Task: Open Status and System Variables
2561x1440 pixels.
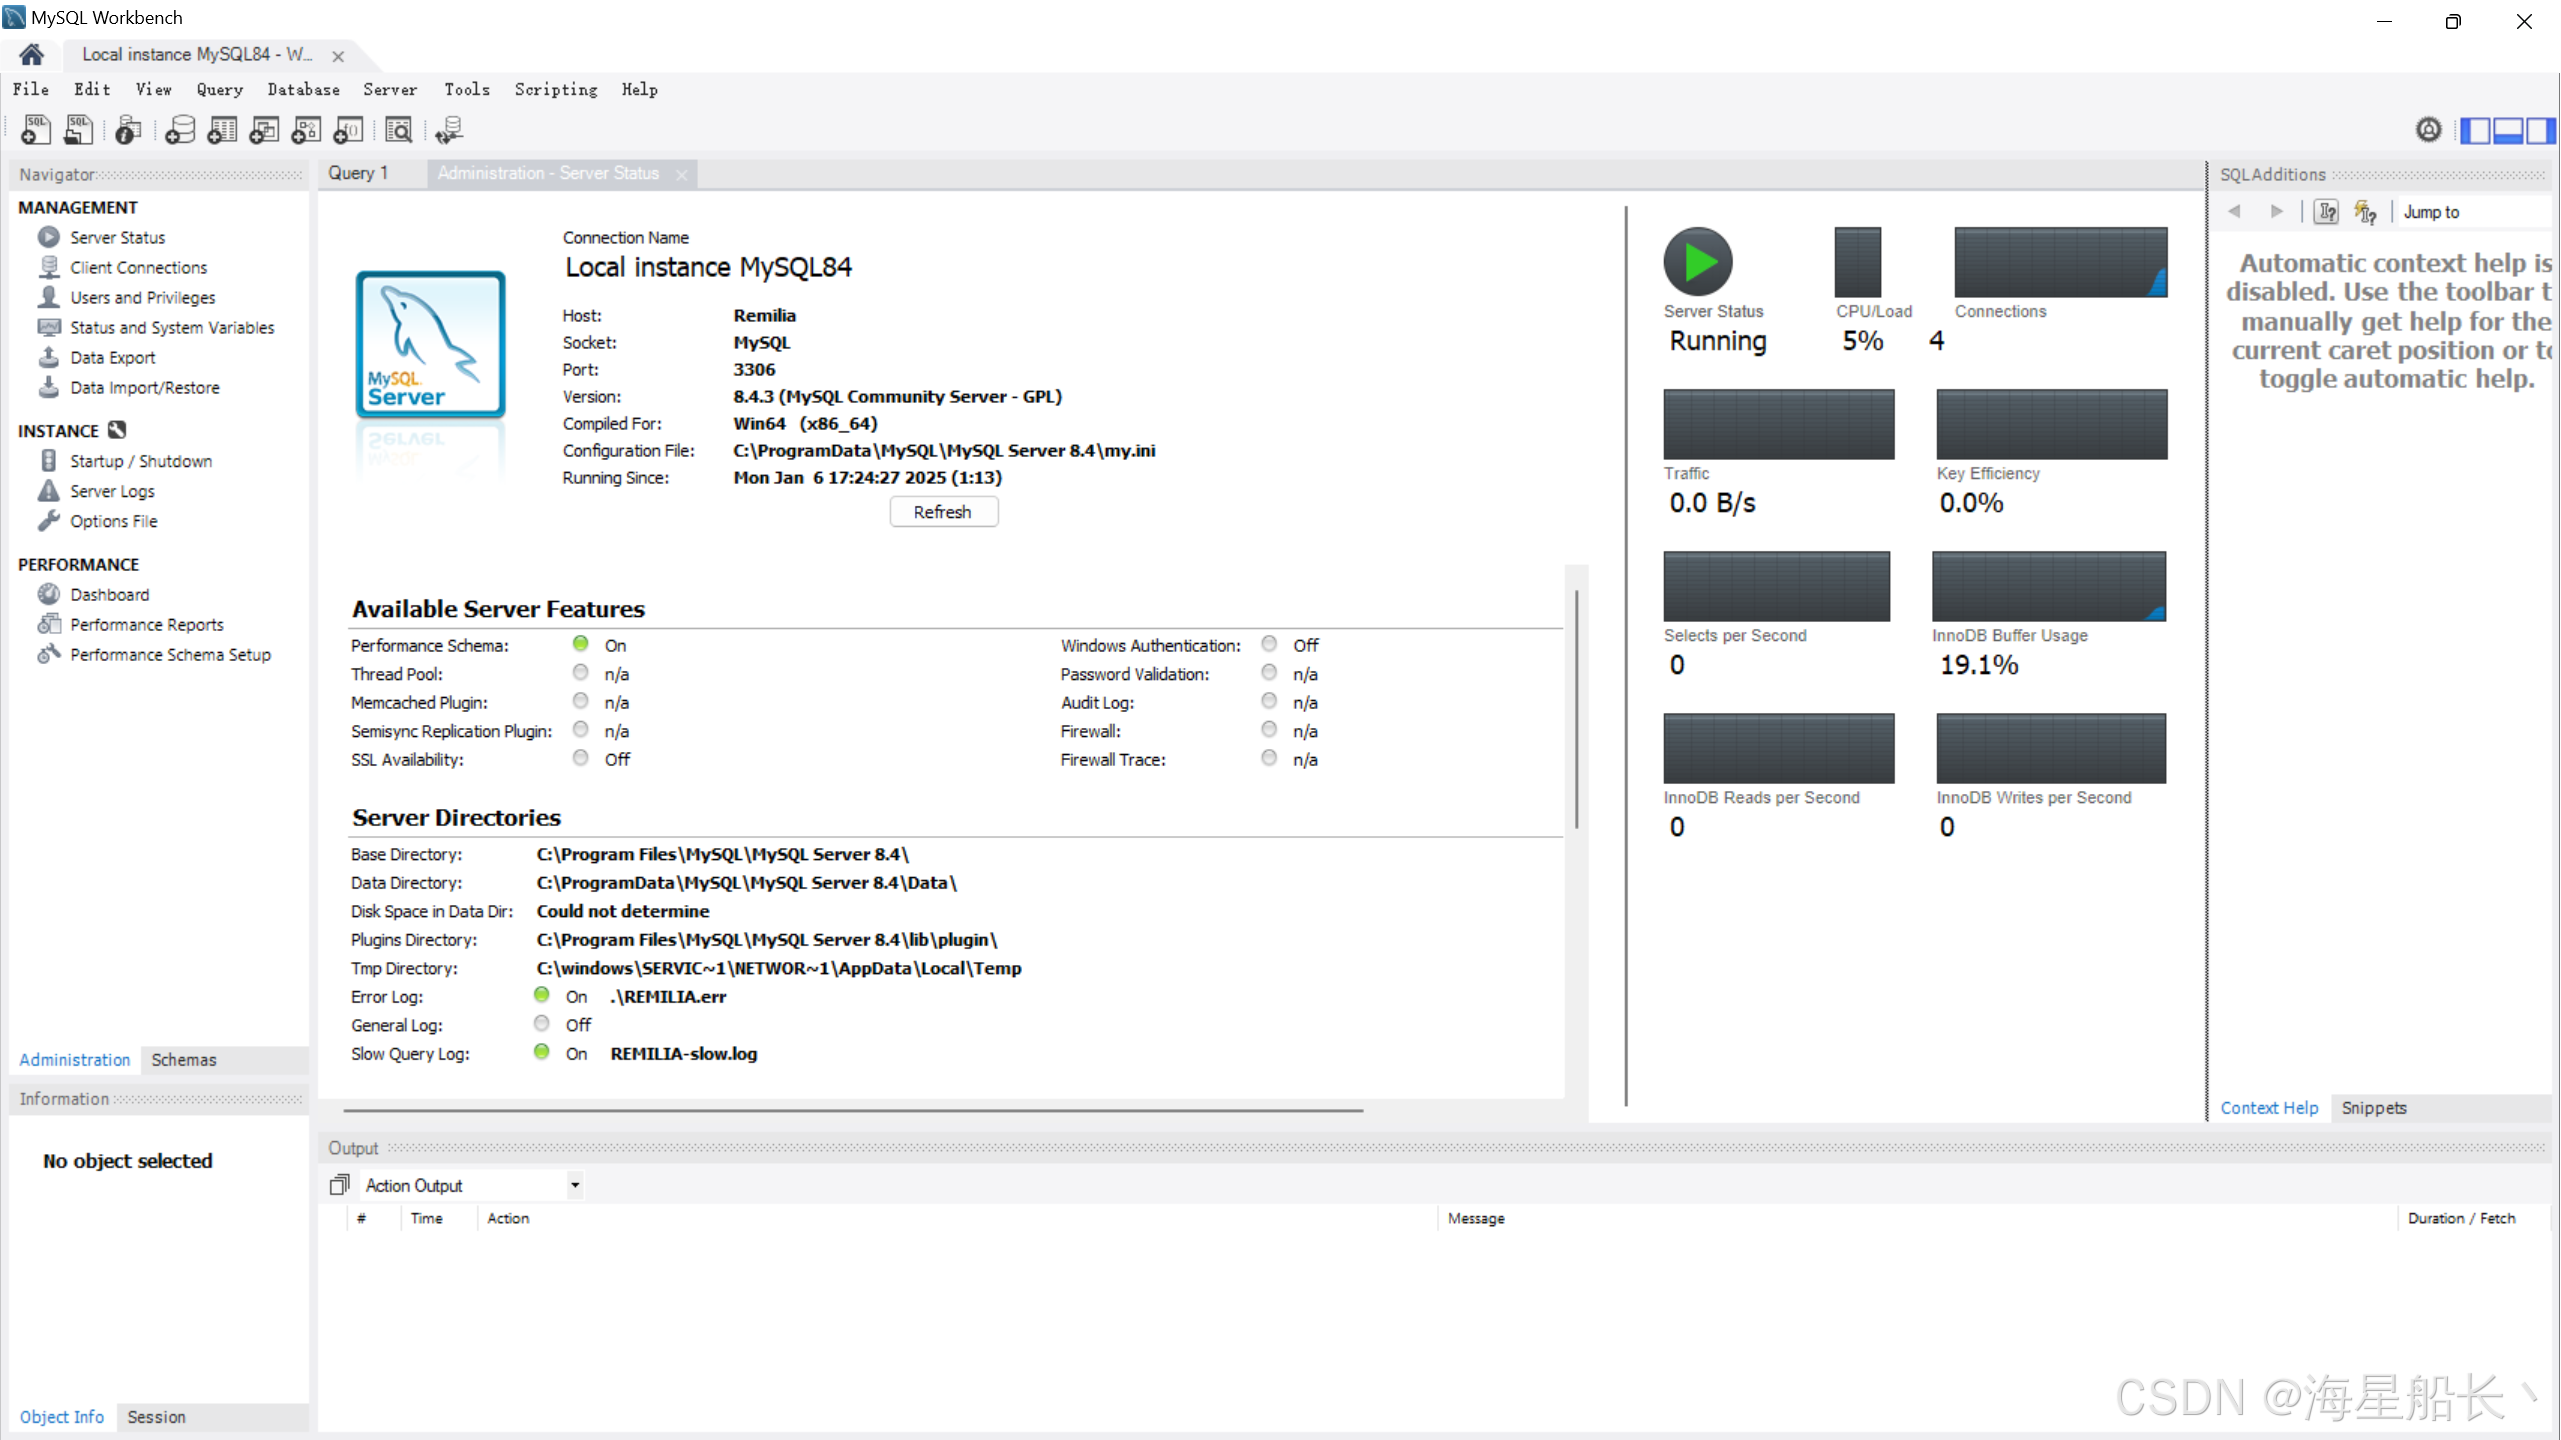Action: pos(172,327)
